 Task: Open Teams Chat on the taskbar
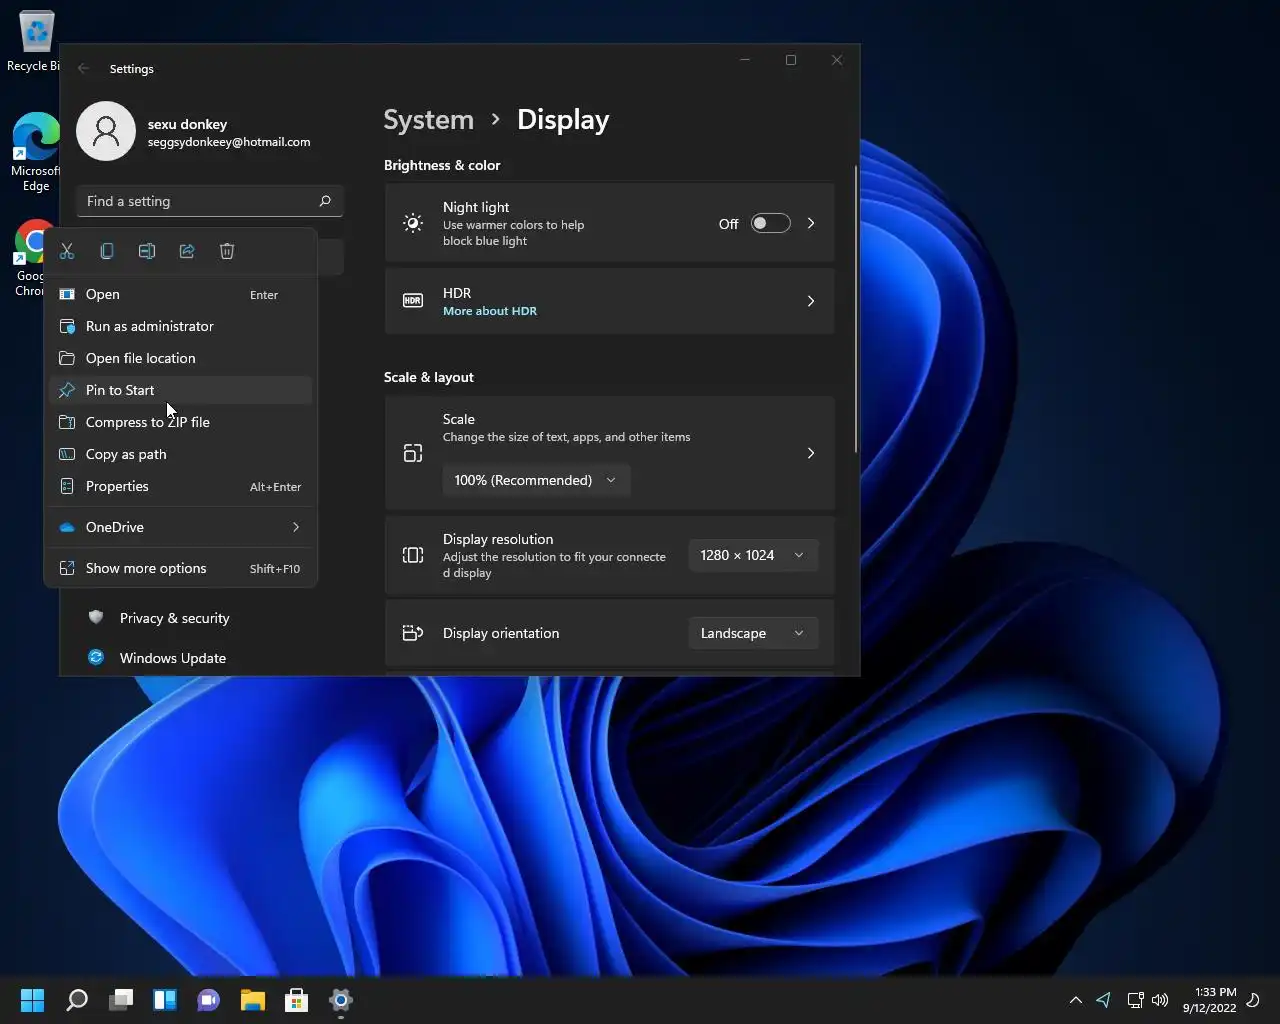point(209,1000)
